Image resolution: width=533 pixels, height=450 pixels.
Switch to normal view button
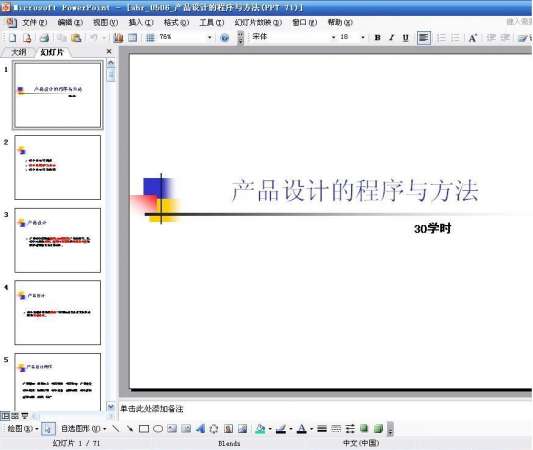[x=5, y=416]
